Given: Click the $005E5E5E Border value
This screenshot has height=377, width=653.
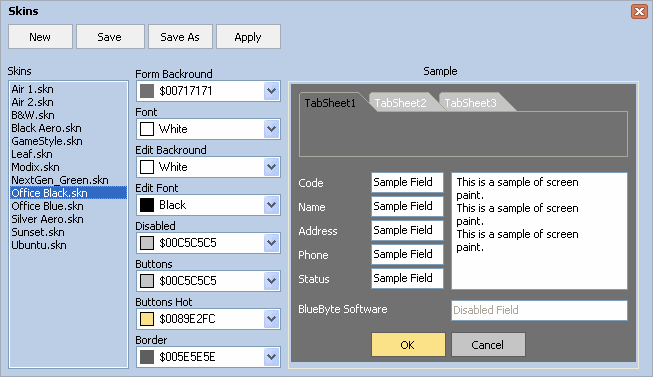Looking at the screenshot, I should click(187, 357).
